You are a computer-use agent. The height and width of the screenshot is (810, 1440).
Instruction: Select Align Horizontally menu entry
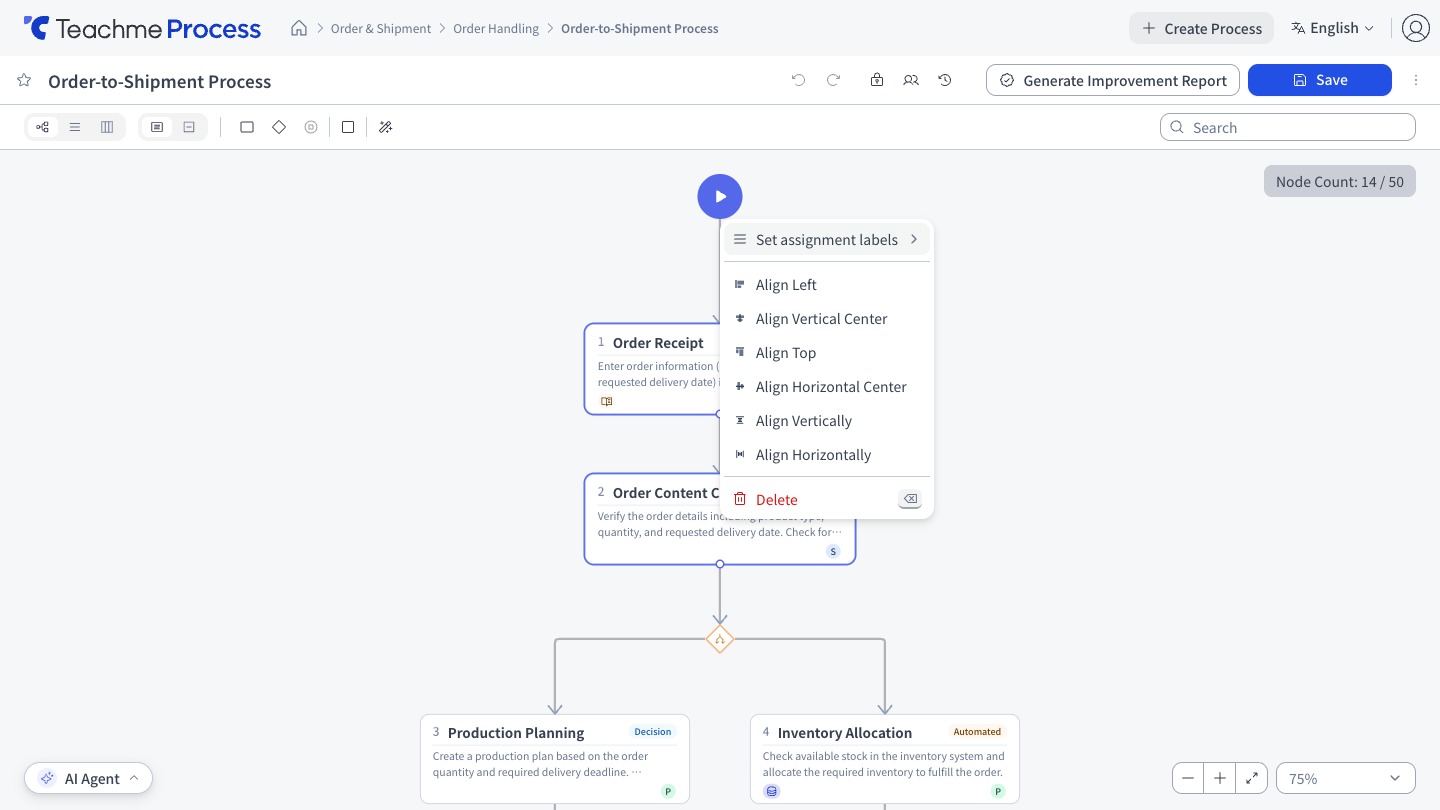click(x=827, y=455)
